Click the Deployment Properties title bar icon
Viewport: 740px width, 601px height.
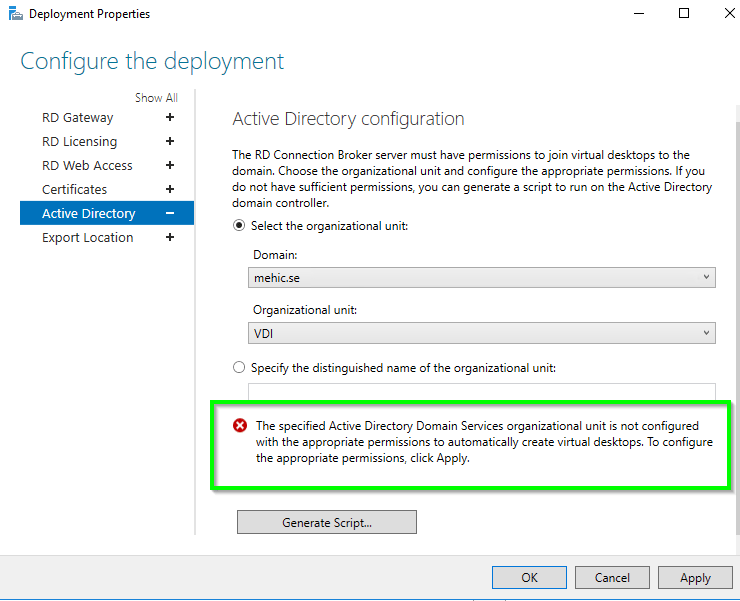[x=14, y=14]
